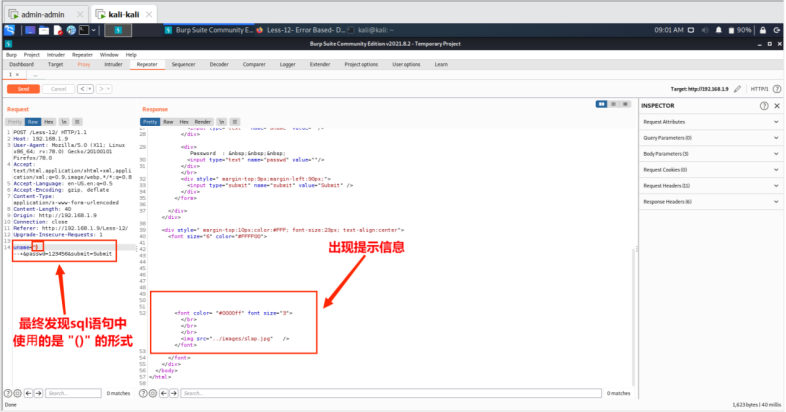
Task: Switch Response view to Pretty
Action: pyautogui.click(x=150, y=122)
